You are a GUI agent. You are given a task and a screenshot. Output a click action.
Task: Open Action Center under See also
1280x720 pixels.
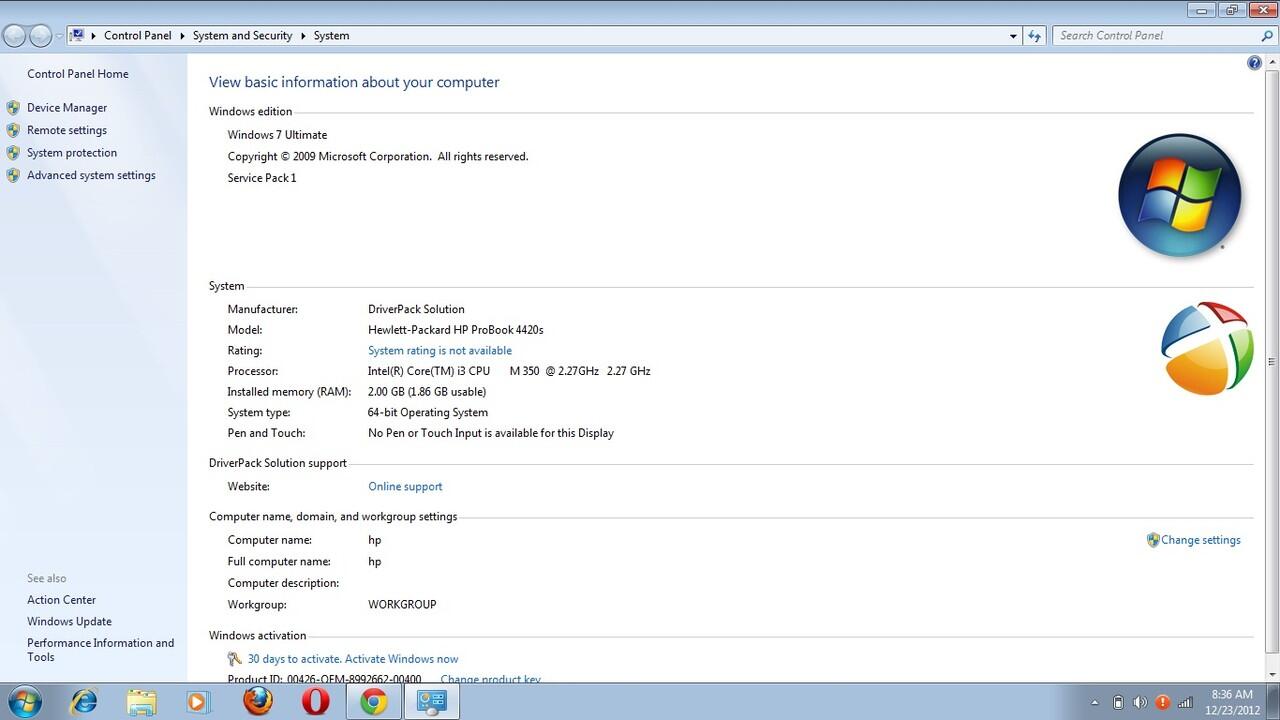[x=61, y=600]
